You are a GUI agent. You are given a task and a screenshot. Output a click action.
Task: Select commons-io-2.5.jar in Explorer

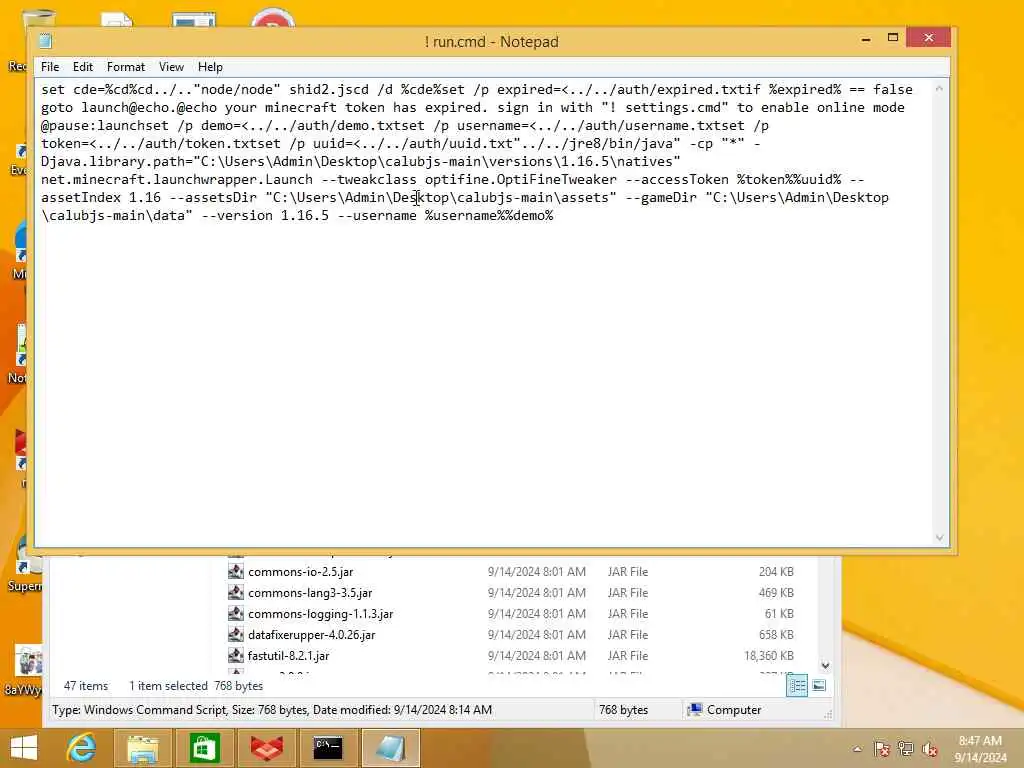pyautogui.click(x=300, y=571)
